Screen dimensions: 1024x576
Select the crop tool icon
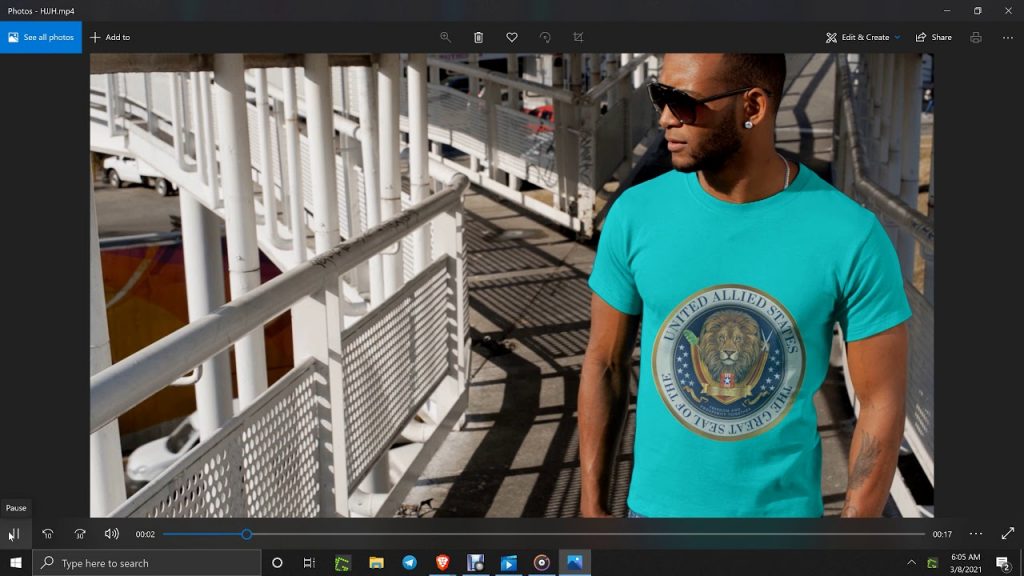click(578, 37)
